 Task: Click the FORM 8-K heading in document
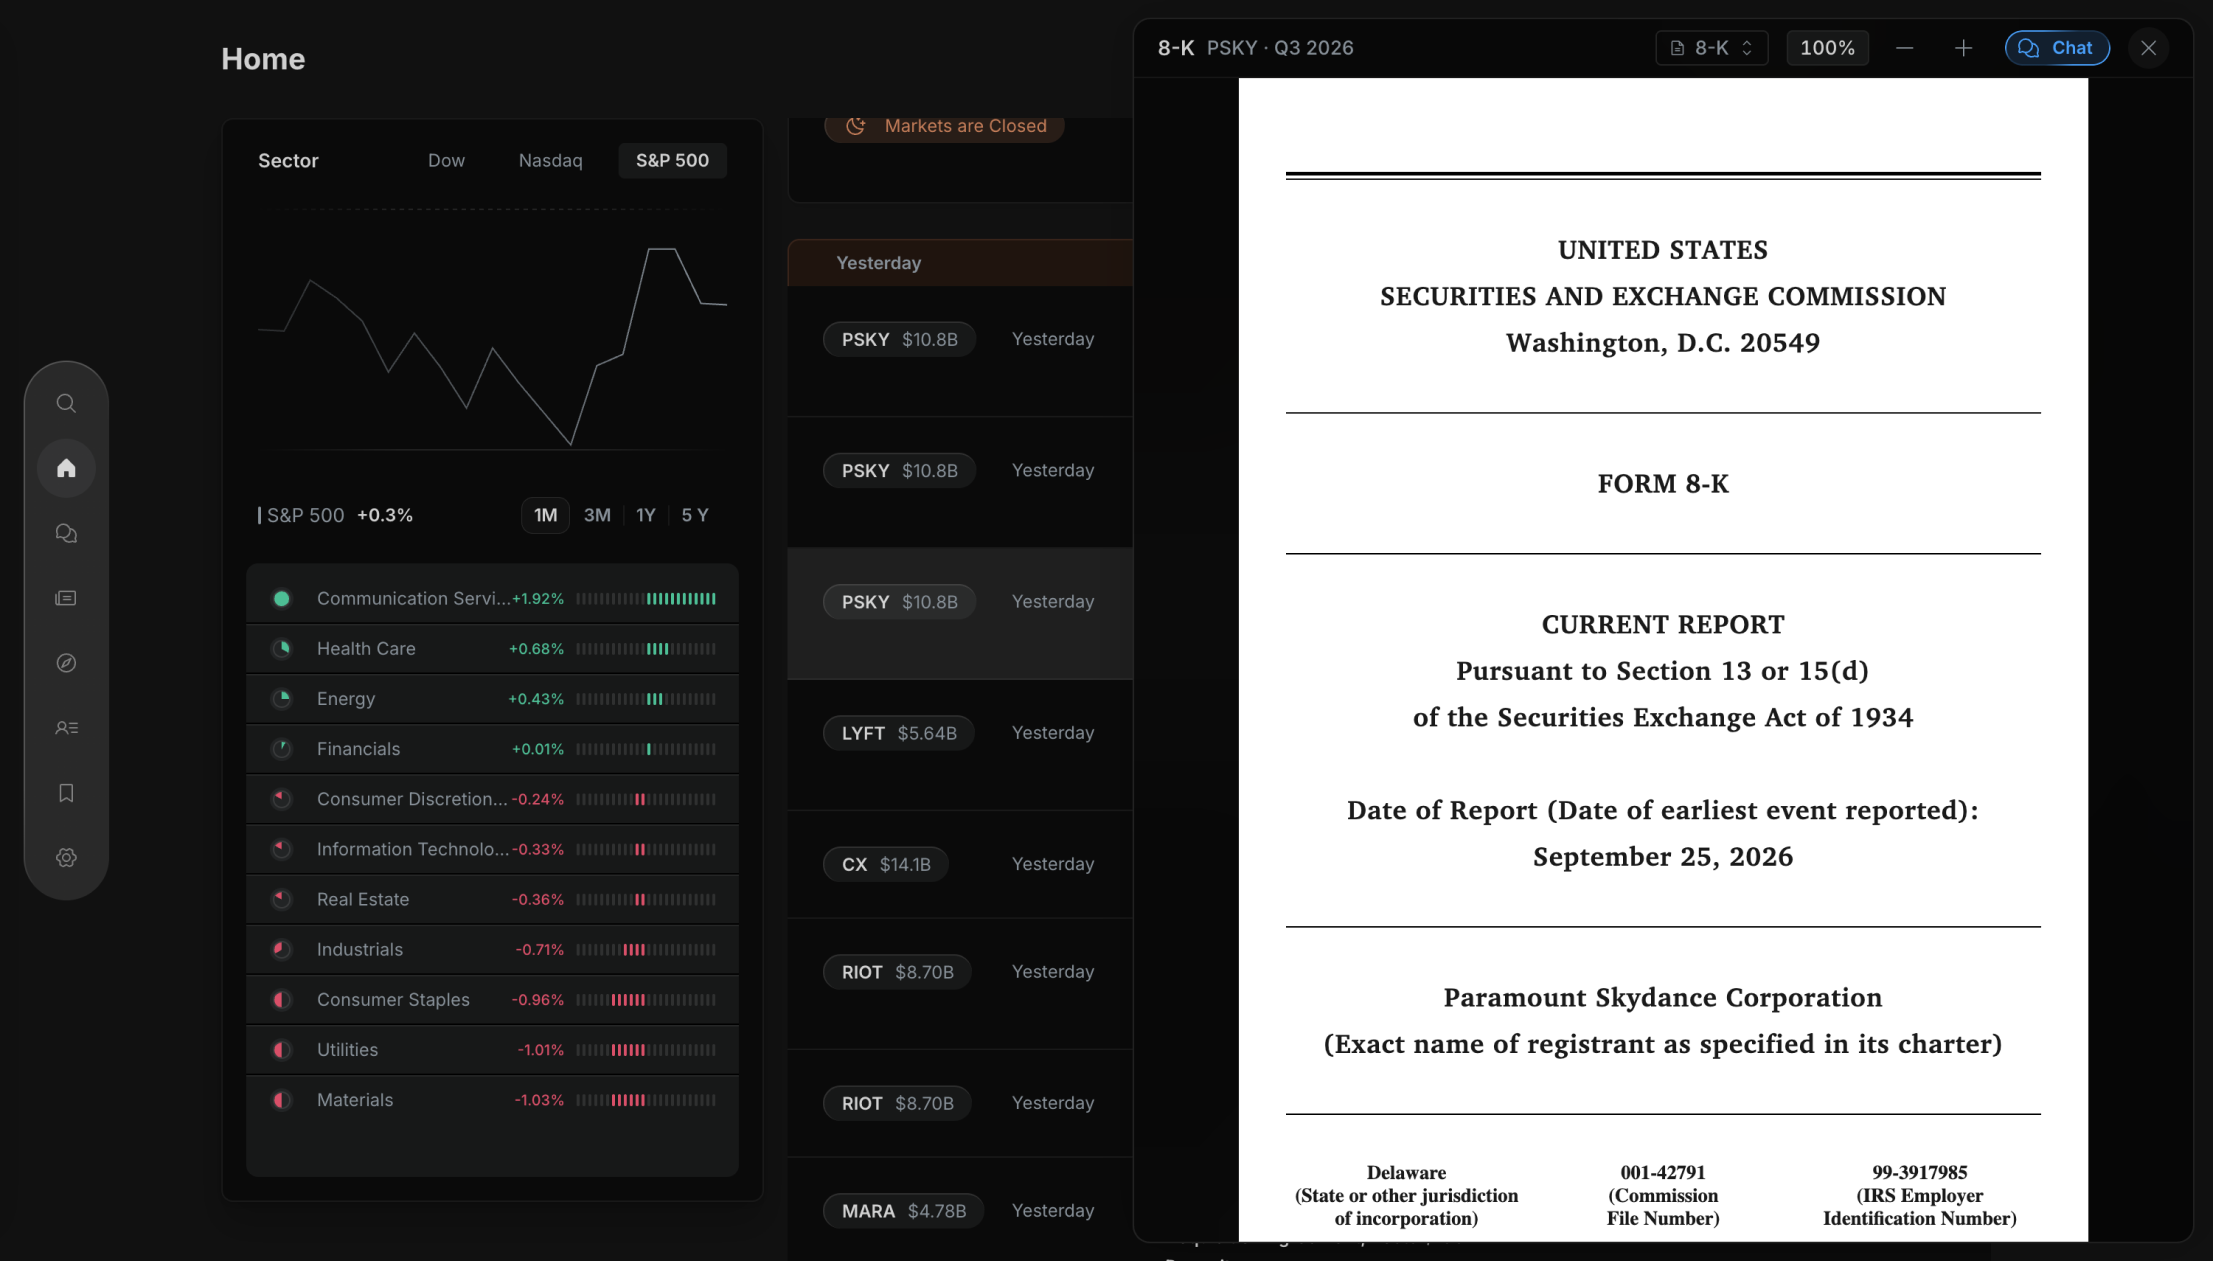(x=1662, y=484)
